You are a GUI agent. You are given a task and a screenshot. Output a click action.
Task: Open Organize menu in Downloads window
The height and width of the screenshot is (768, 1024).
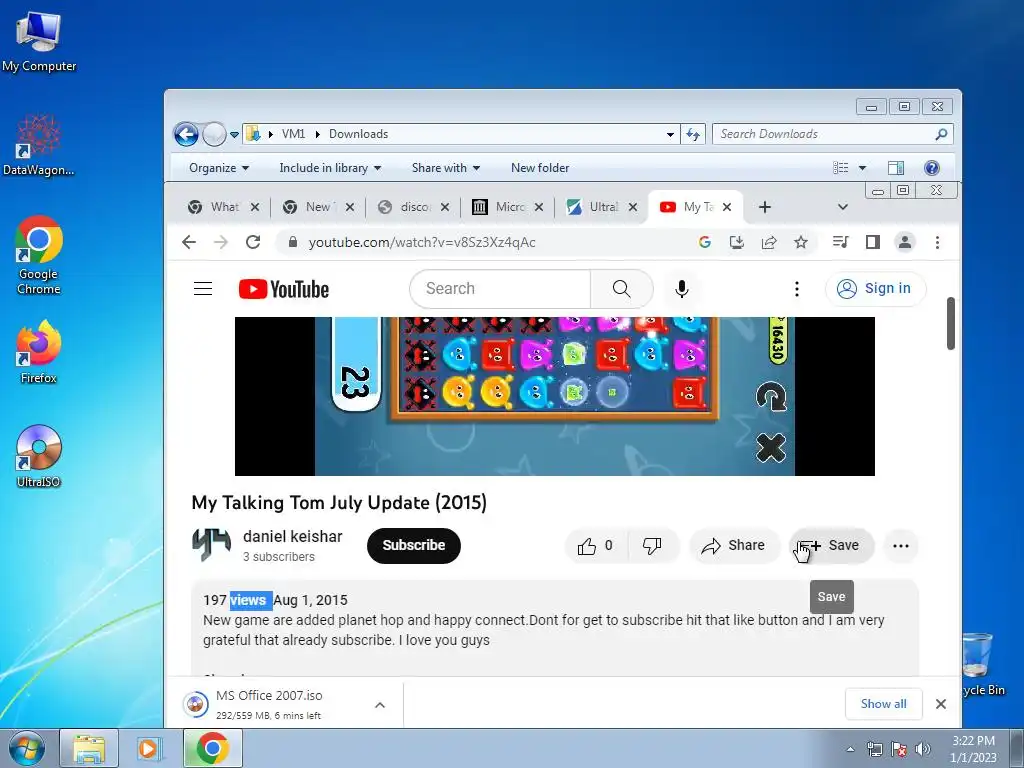(219, 168)
